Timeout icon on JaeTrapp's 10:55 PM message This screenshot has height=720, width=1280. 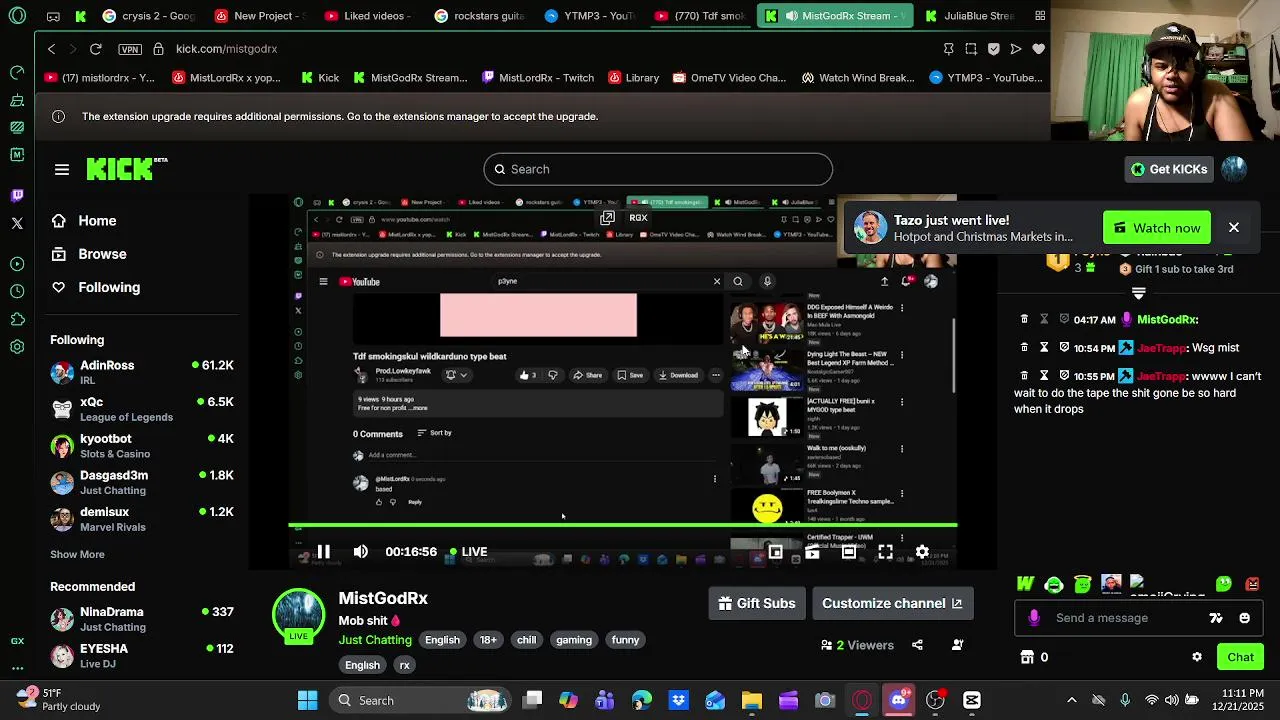pos(1043,375)
